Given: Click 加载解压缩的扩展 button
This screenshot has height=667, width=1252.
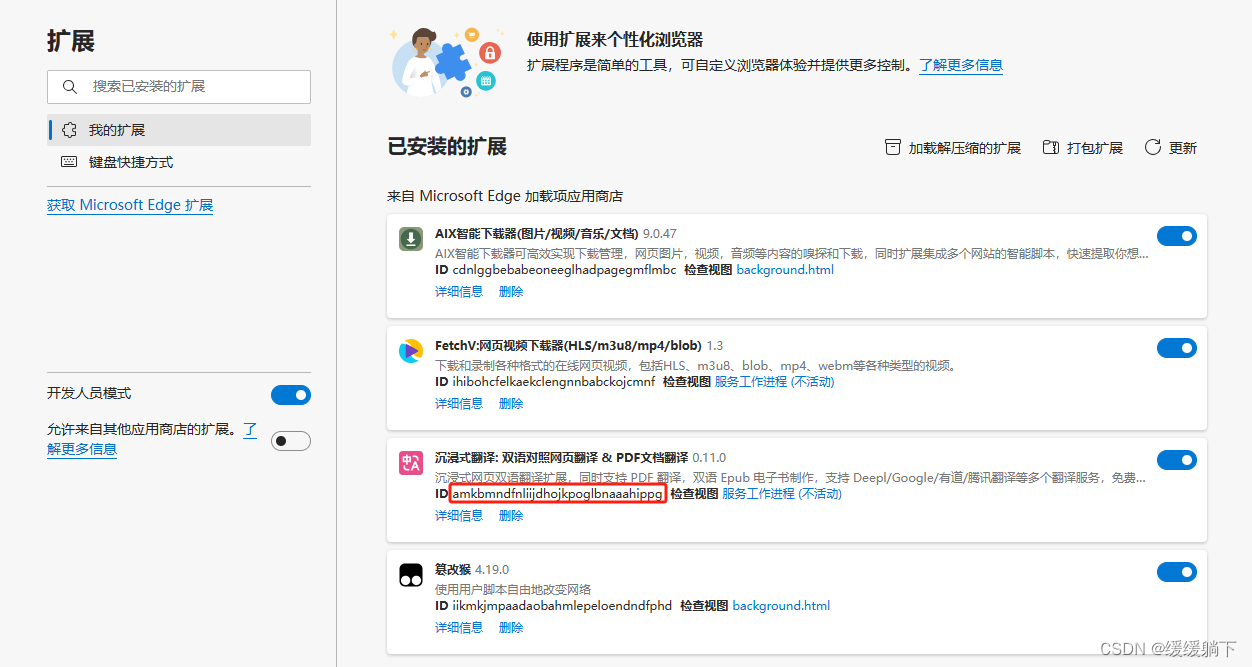Looking at the screenshot, I should tap(953, 148).
